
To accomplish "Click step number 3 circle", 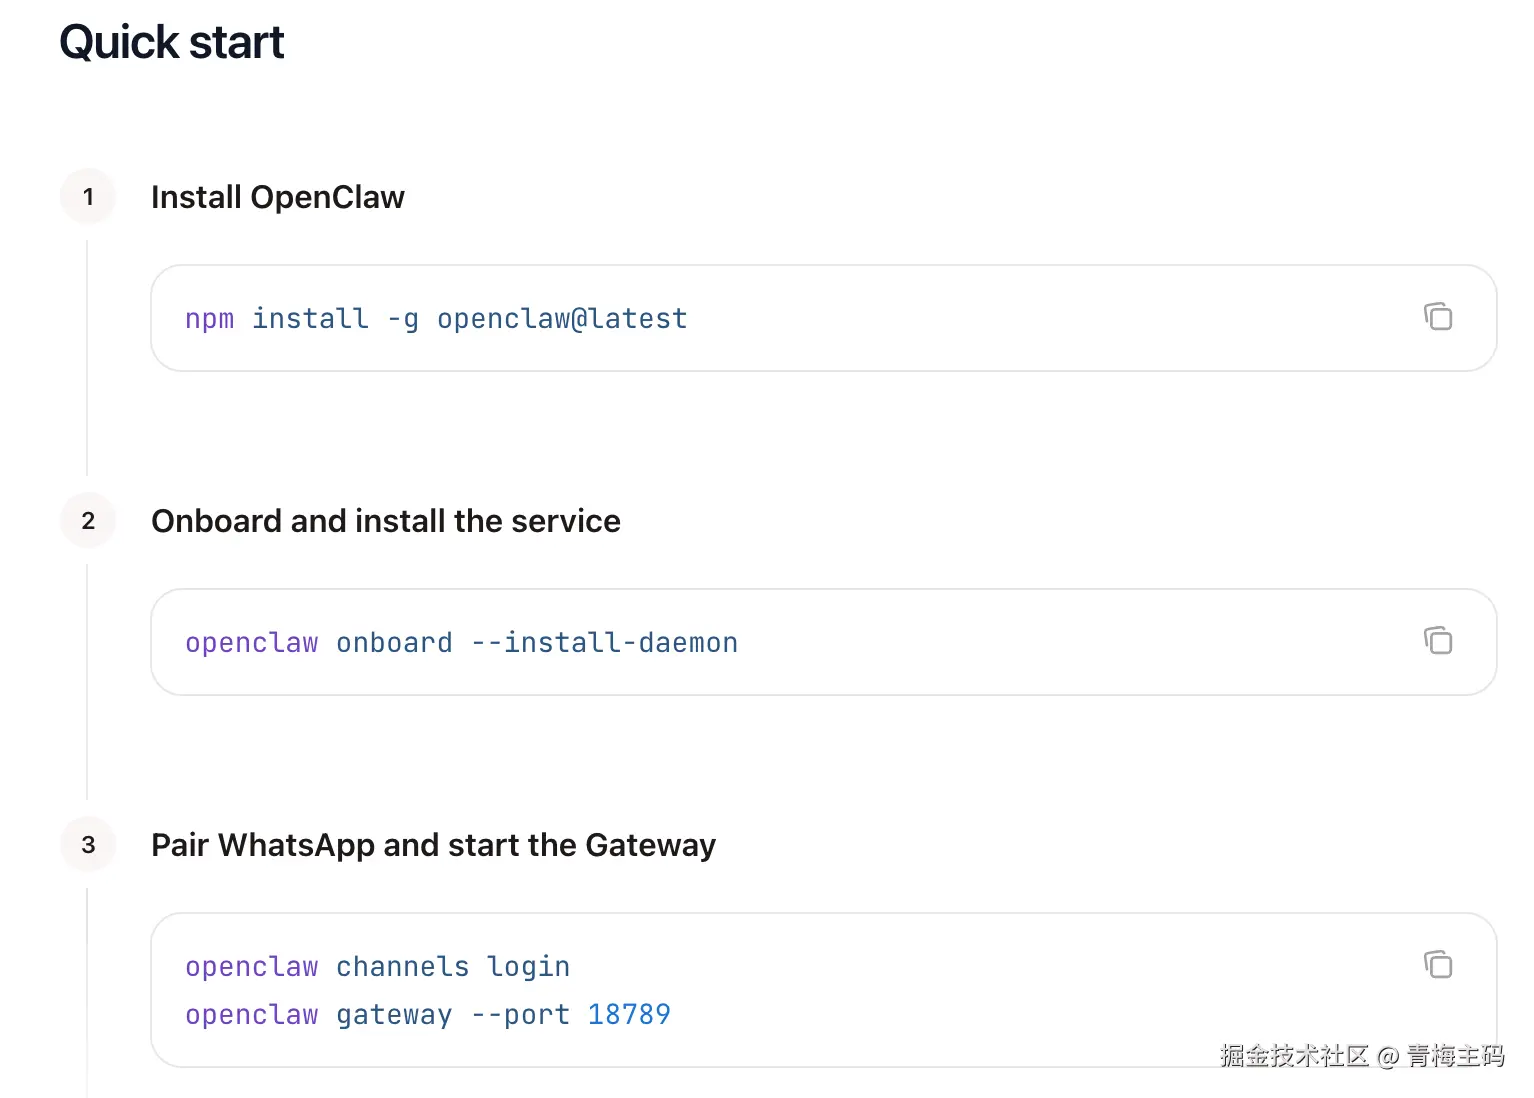I will [x=88, y=845].
